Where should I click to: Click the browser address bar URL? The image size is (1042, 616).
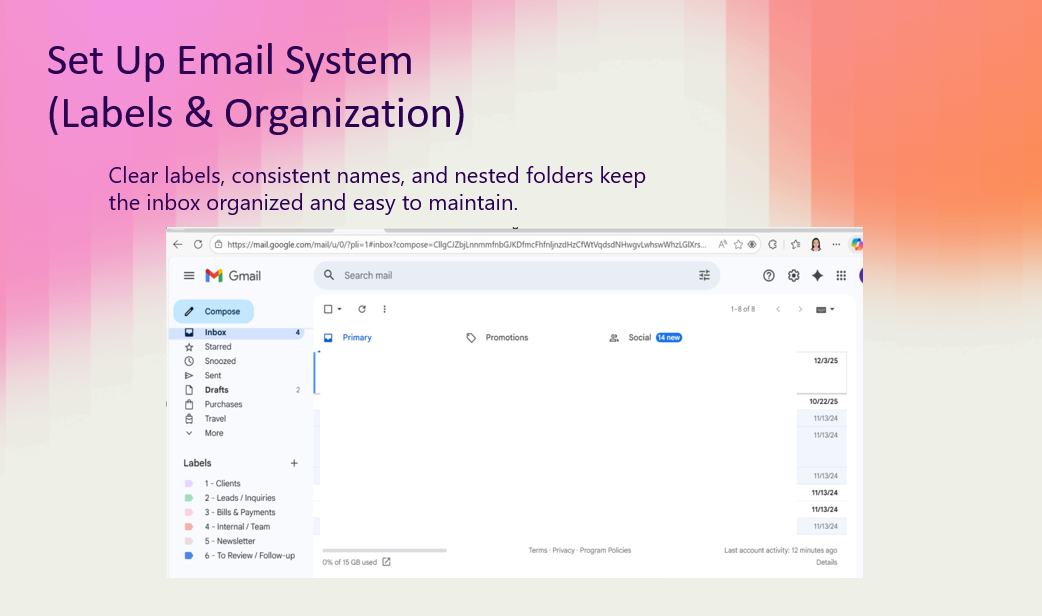pyautogui.click(x=467, y=245)
